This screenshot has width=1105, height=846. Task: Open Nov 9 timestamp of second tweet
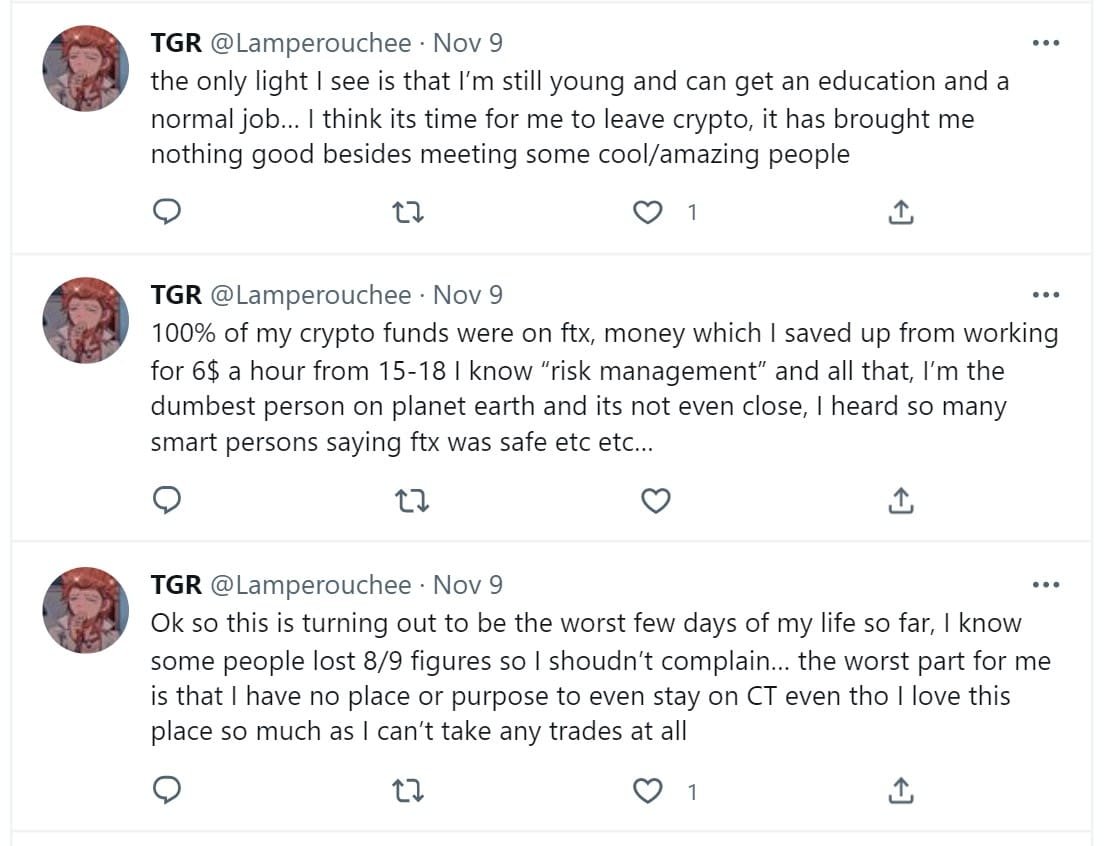click(468, 295)
